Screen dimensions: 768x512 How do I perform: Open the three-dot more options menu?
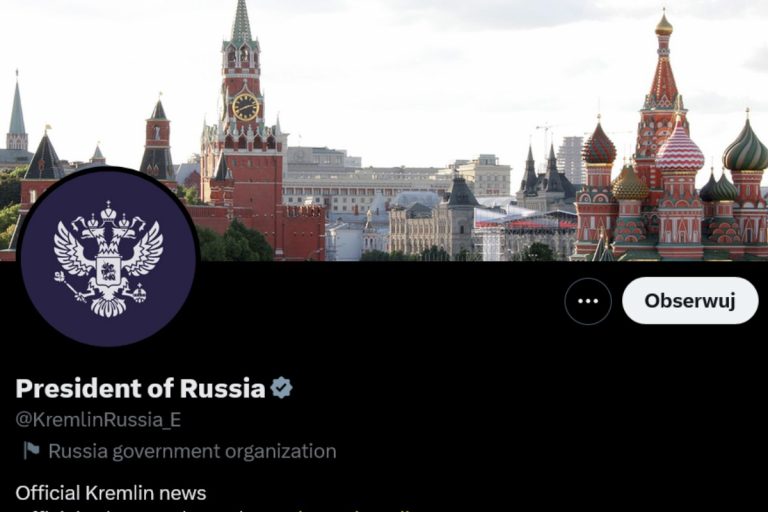click(x=588, y=301)
